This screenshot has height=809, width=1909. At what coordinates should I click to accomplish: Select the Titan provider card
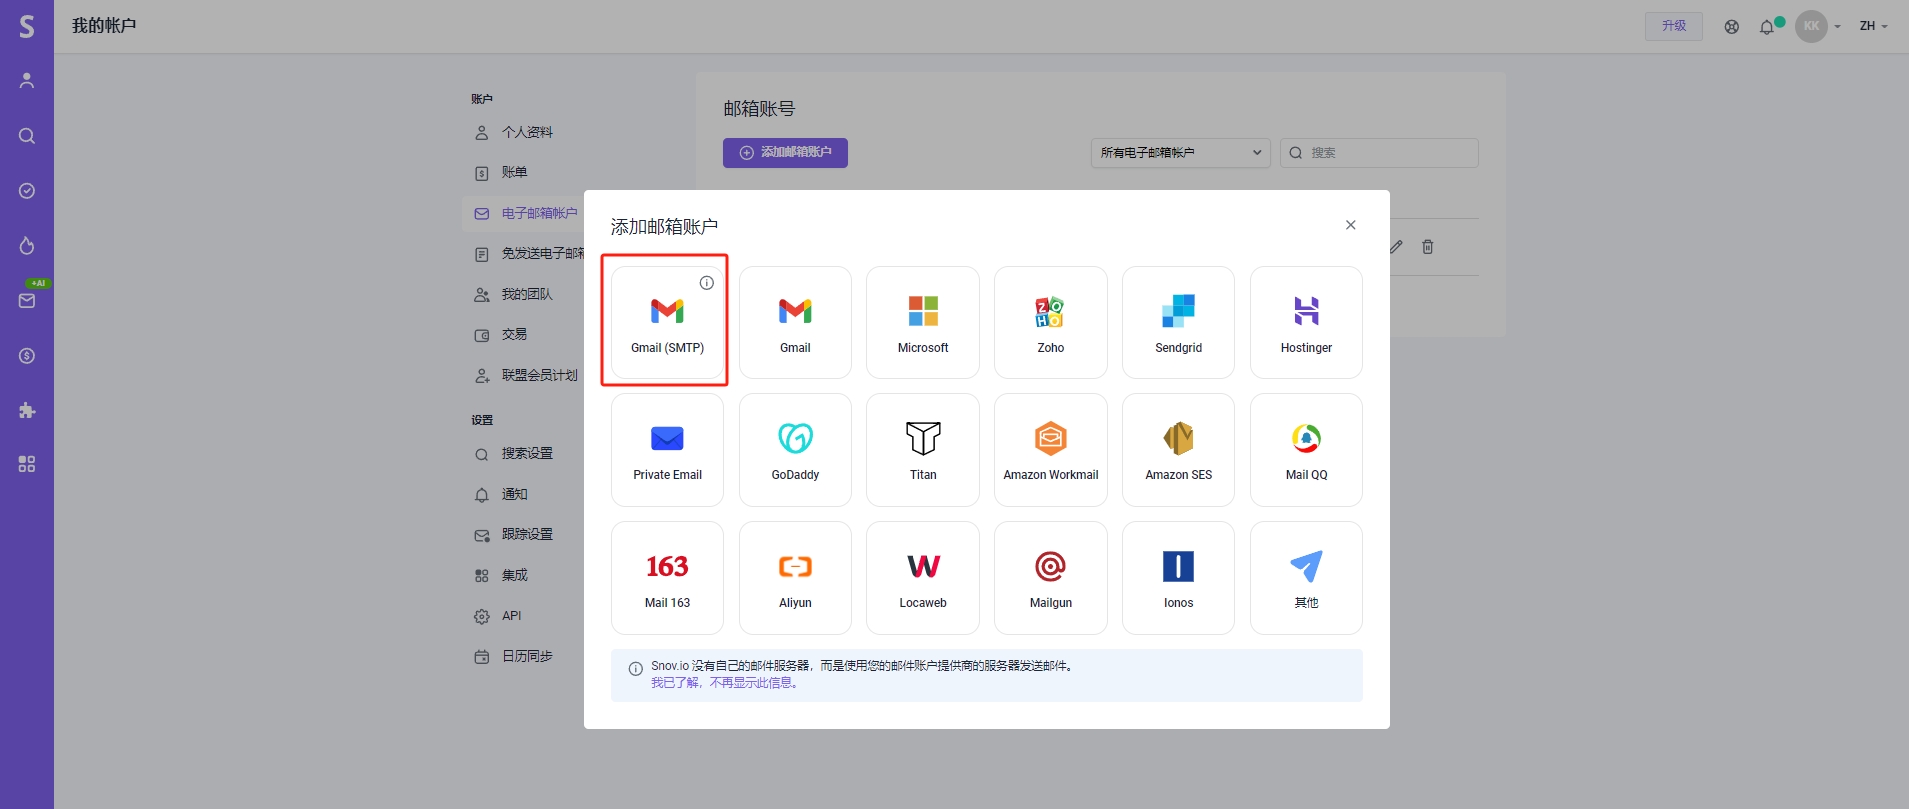923,450
